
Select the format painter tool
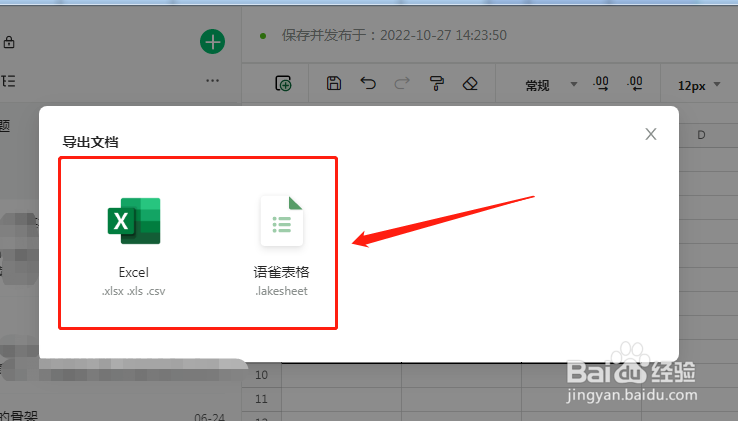click(x=436, y=83)
